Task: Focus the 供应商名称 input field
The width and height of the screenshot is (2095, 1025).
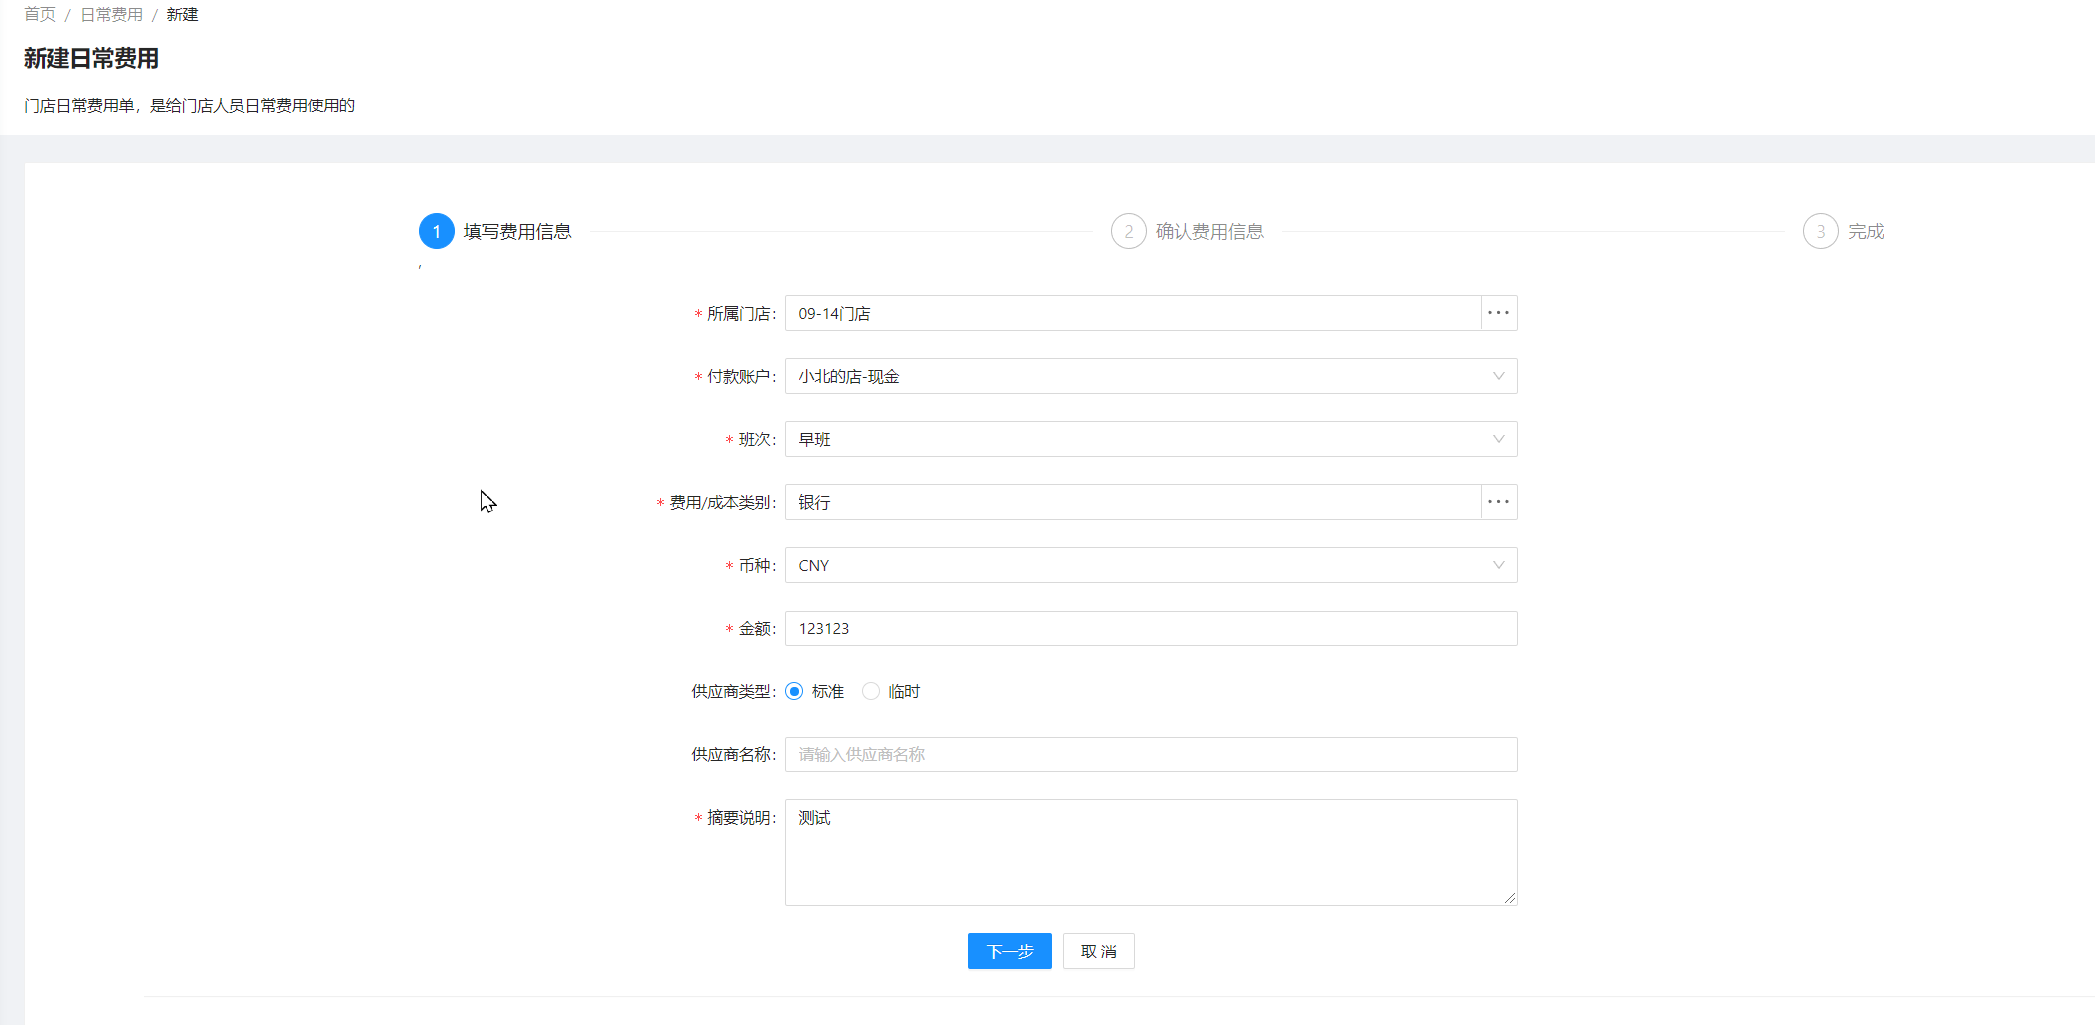Action: 1151,754
